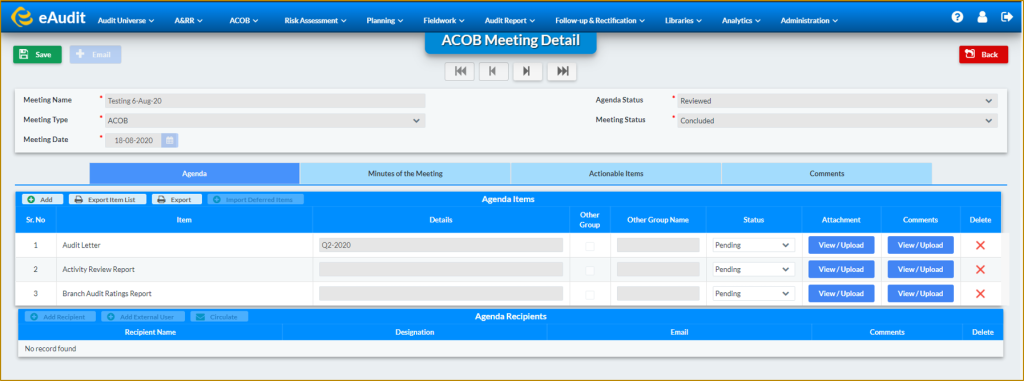Switch to the Agenda tab
The image size is (1024, 381).
(x=195, y=173)
